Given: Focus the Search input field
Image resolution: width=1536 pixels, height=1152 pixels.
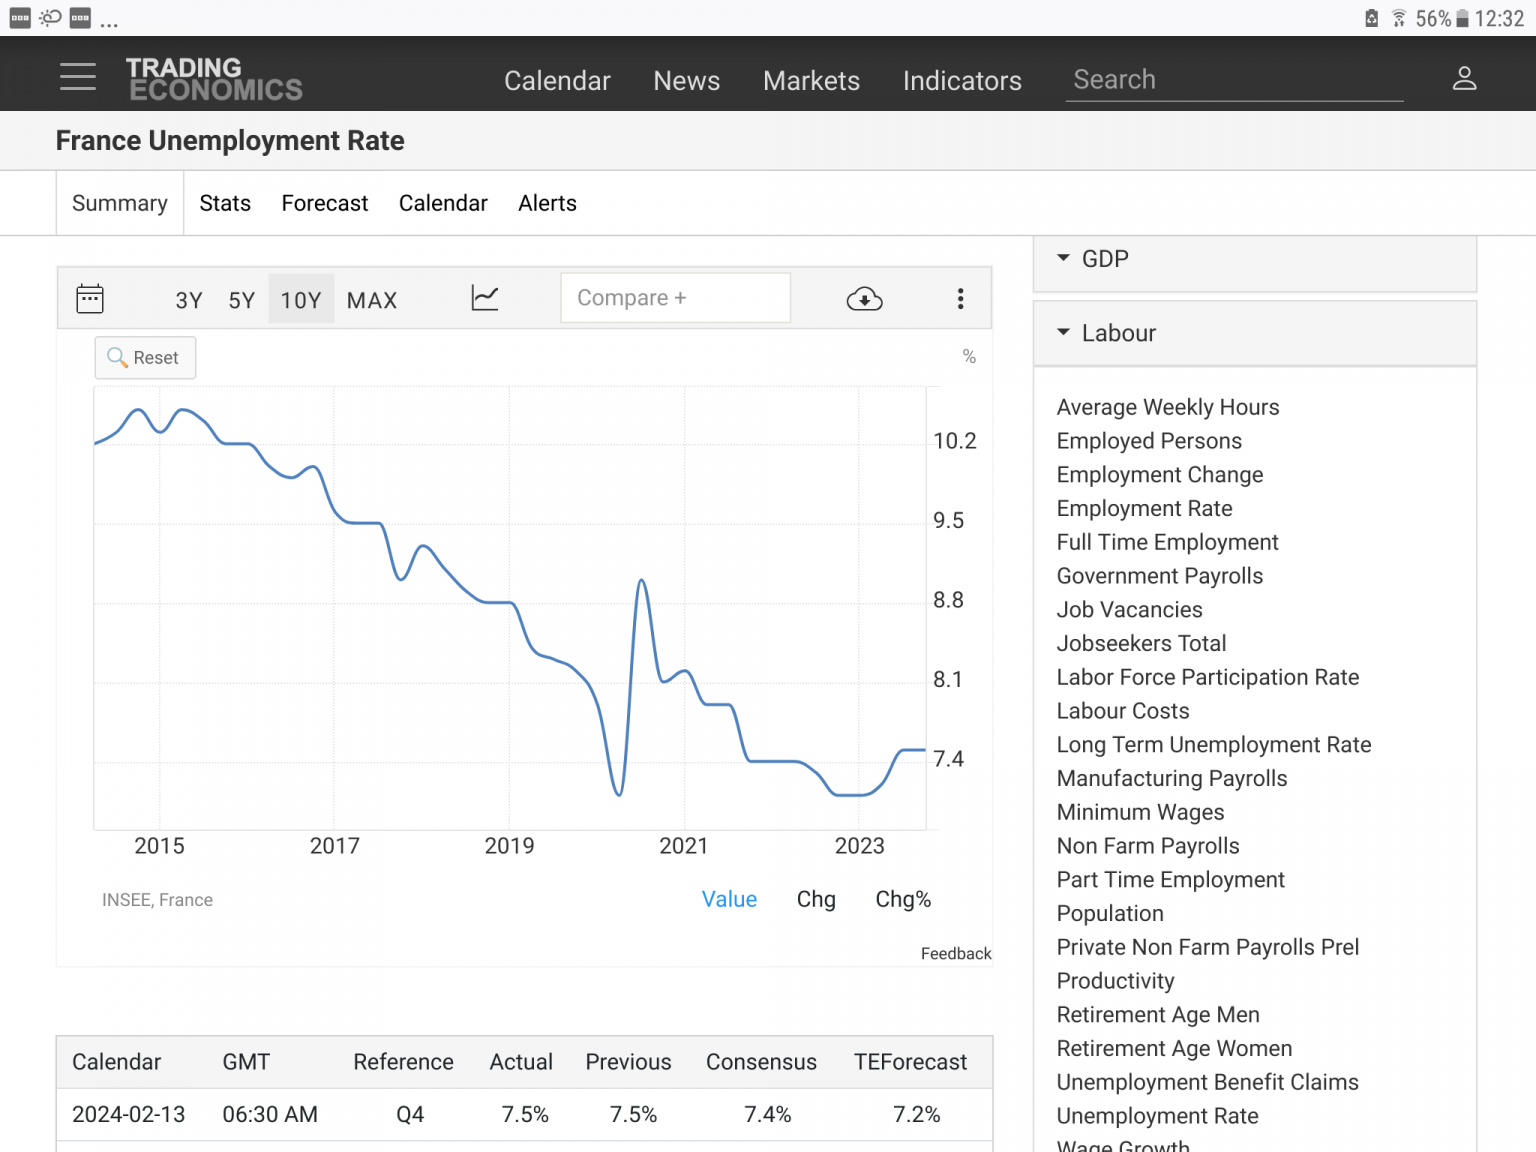Looking at the screenshot, I should 1234,80.
